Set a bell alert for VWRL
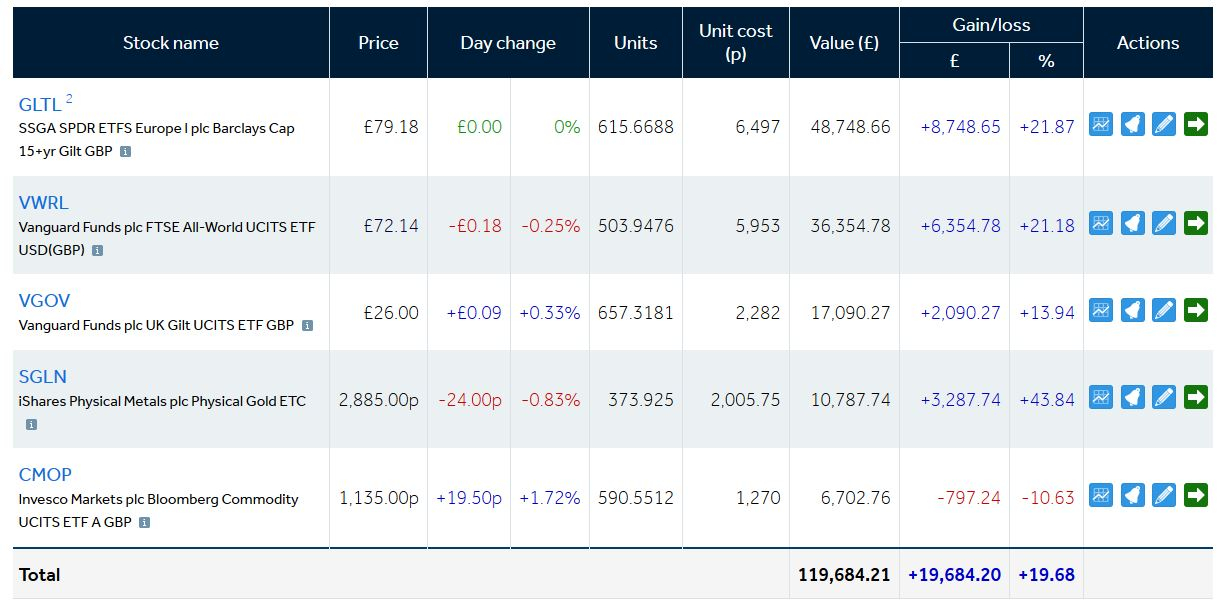This screenshot has height=607, width=1227. coord(1132,223)
